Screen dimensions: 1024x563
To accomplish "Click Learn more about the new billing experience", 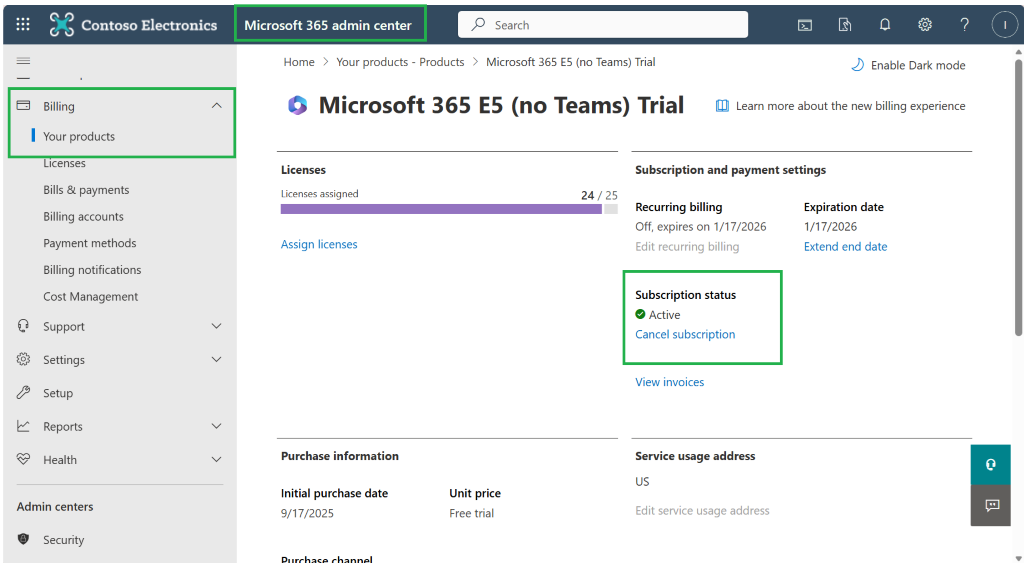I will [x=850, y=106].
